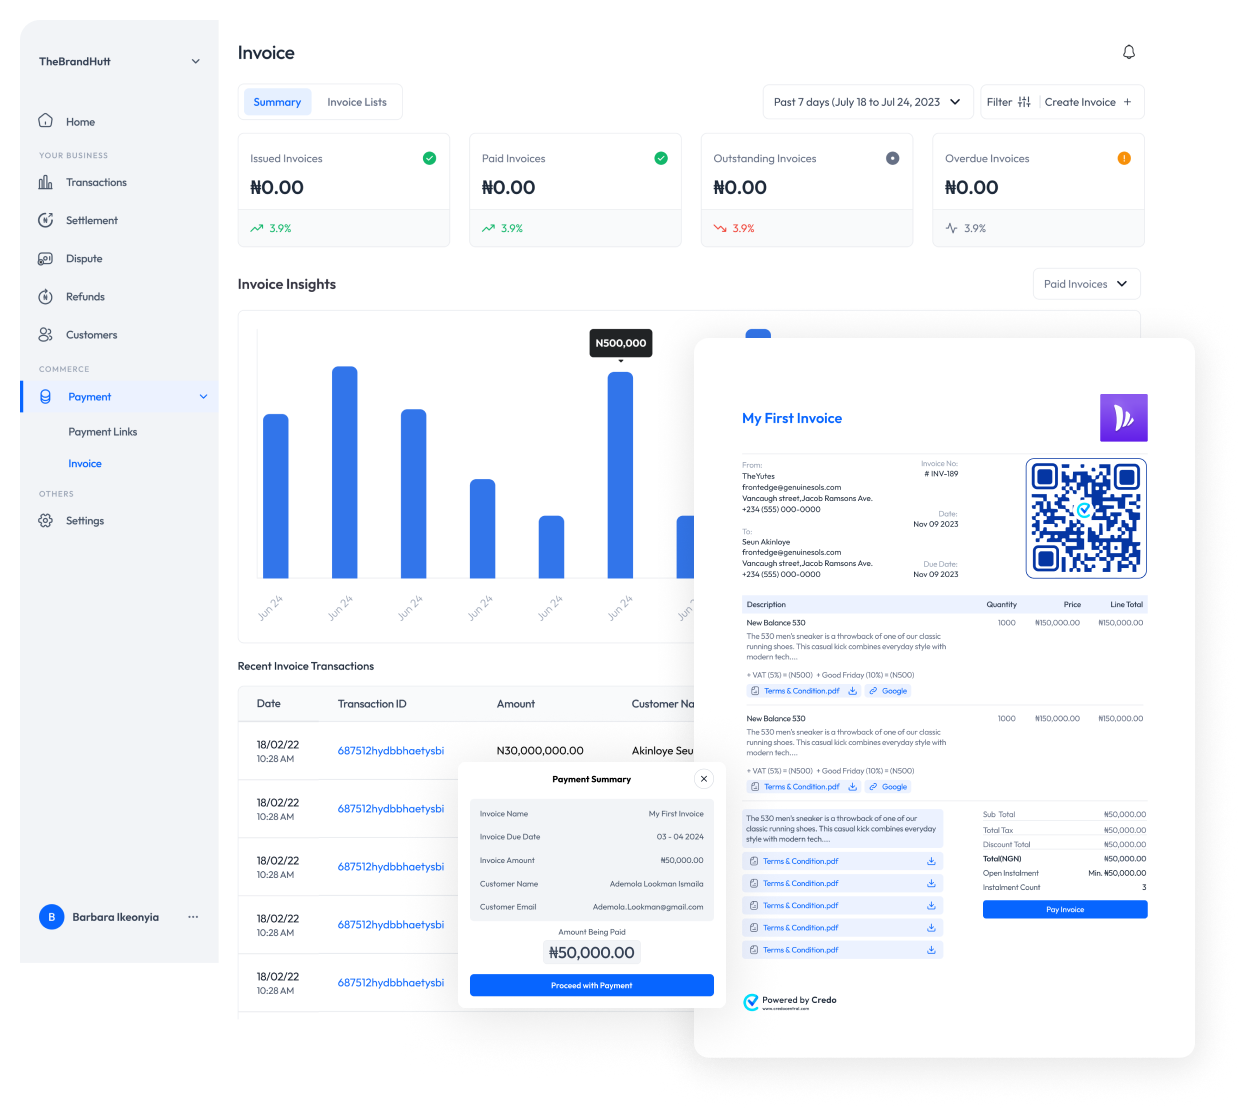
Task: Click the Min. ₦50,000.00 Open Instalment value
Action: pyautogui.click(x=1117, y=873)
